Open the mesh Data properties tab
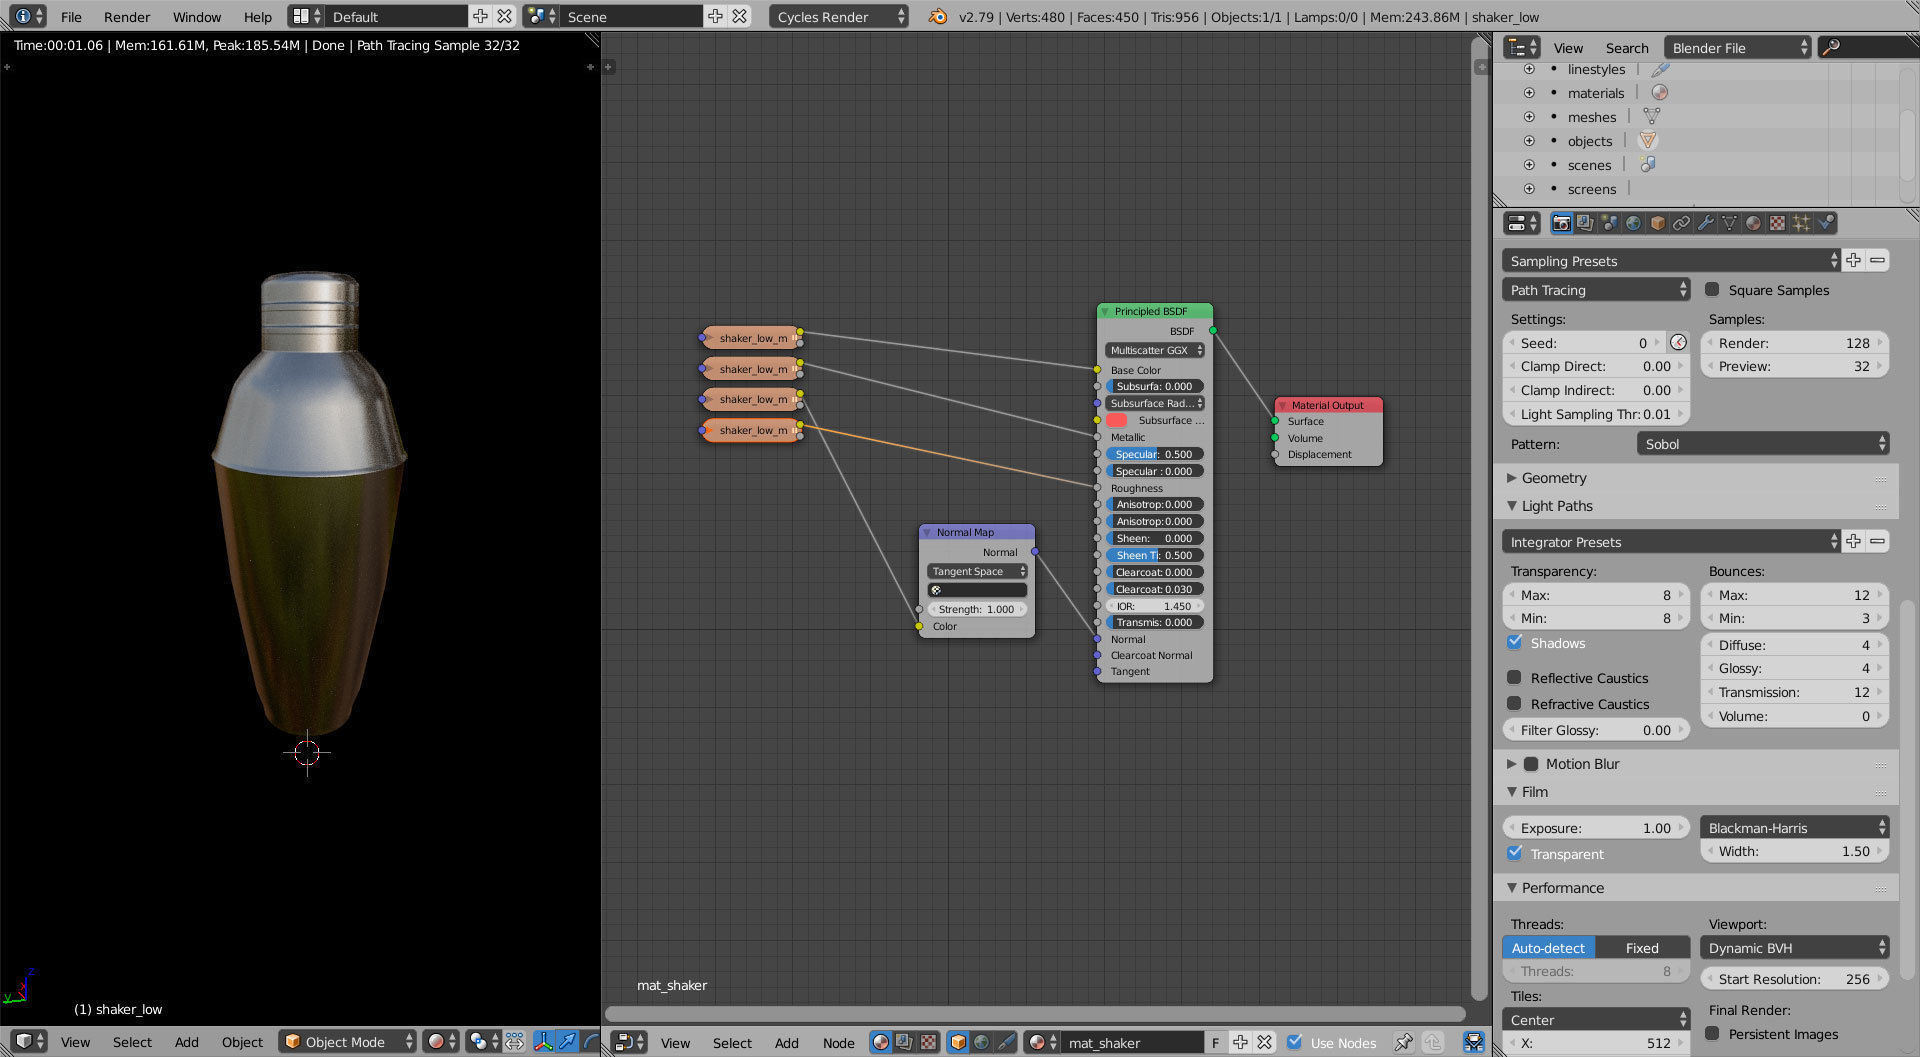 (1729, 223)
